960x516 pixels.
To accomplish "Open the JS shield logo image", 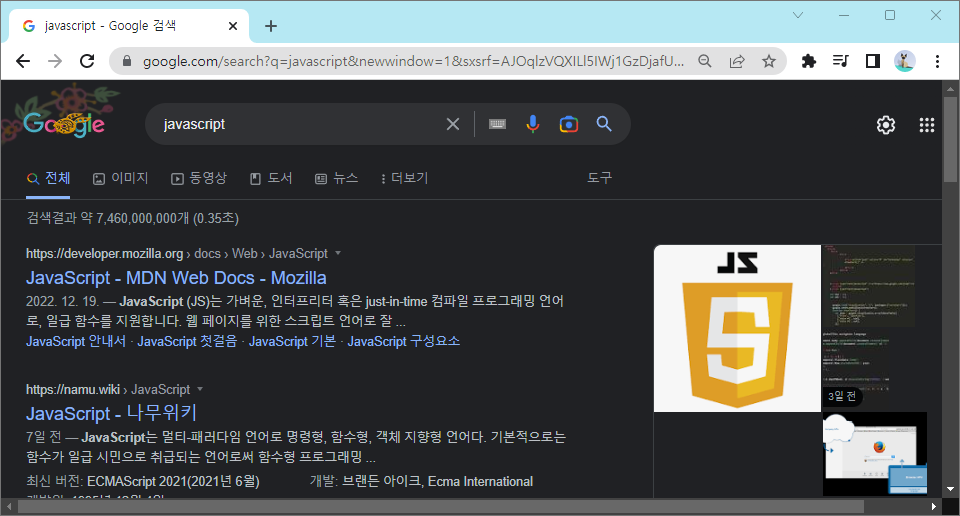I will [x=737, y=329].
